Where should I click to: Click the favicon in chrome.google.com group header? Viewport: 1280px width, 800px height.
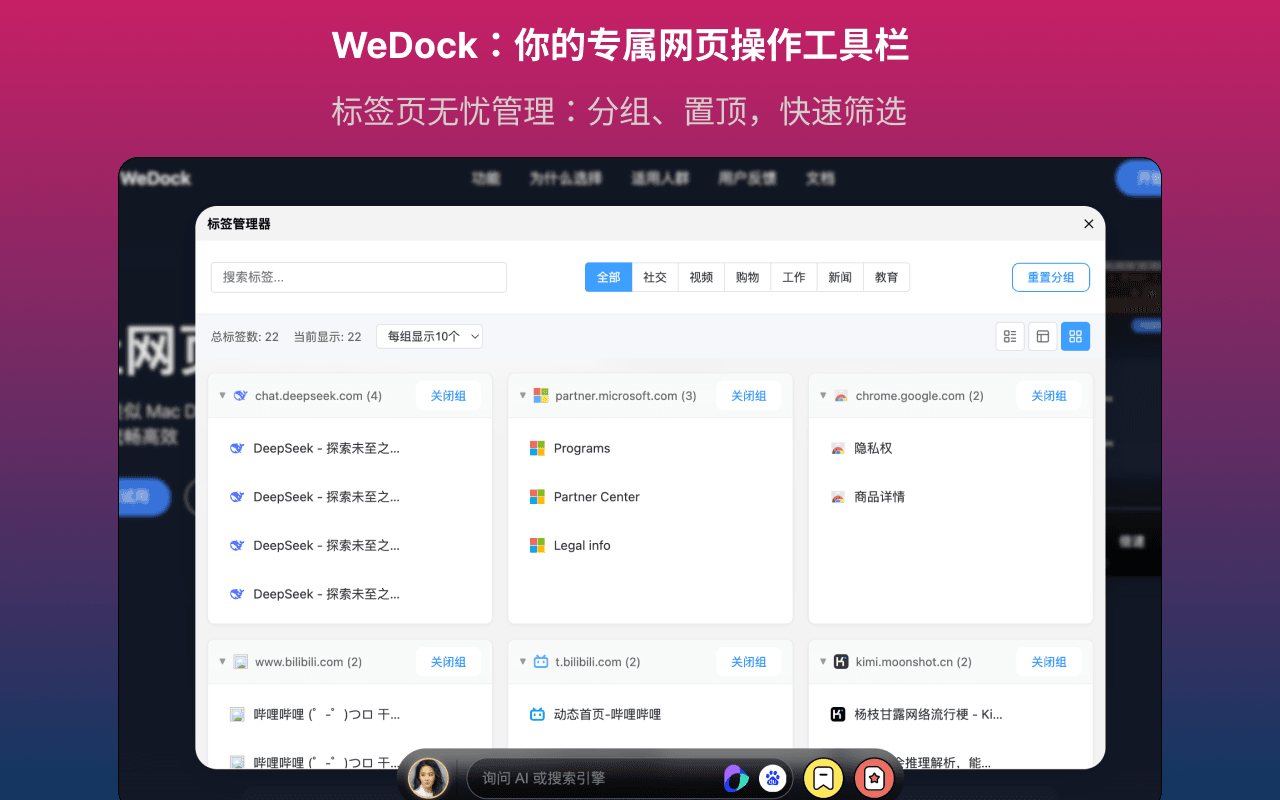[841, 396]
